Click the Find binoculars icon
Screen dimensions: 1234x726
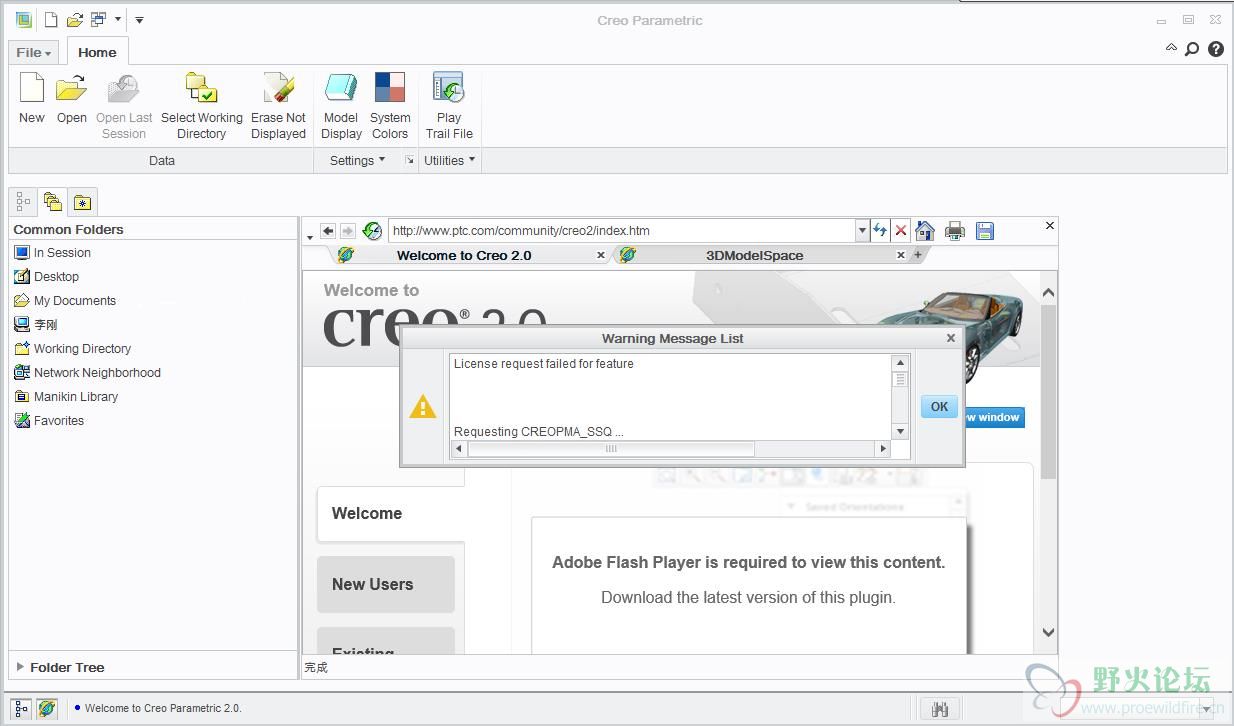[x=939, y=709]
